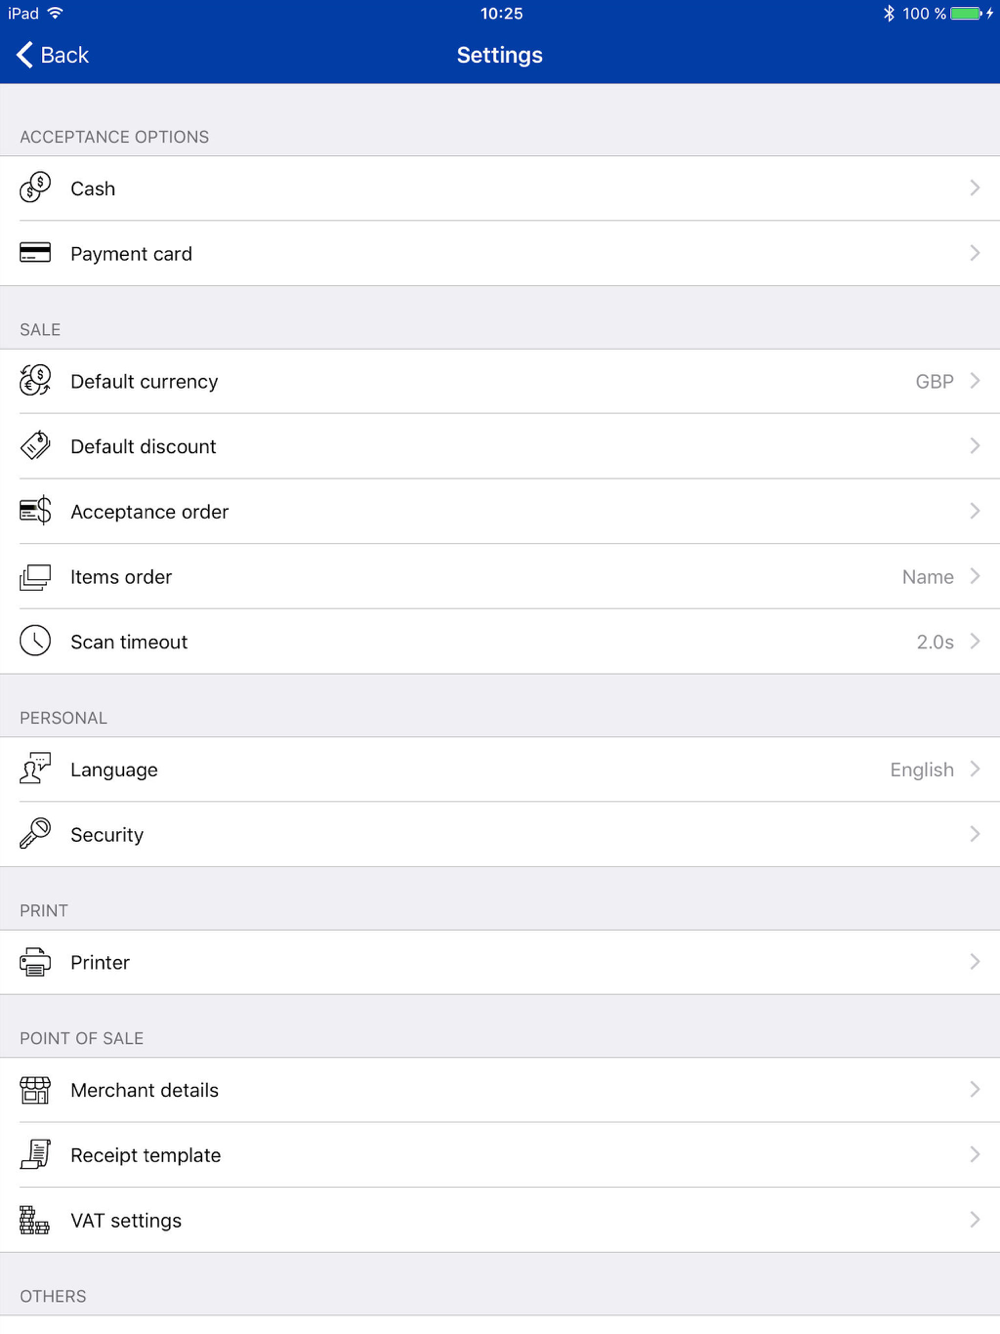Viewport: 1000px width, 1334px height.
Task: Tap the Scan timeout clock icon
Action: [35, 641]
